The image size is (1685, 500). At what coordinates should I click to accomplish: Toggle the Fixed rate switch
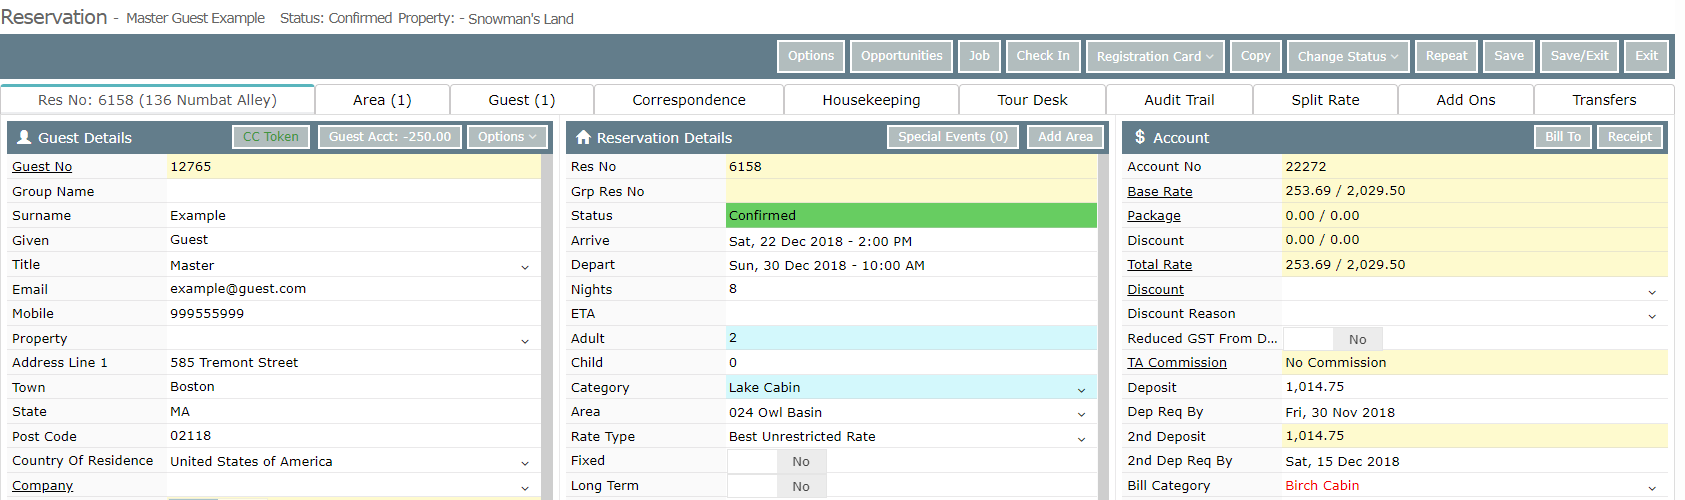(777, 461)
